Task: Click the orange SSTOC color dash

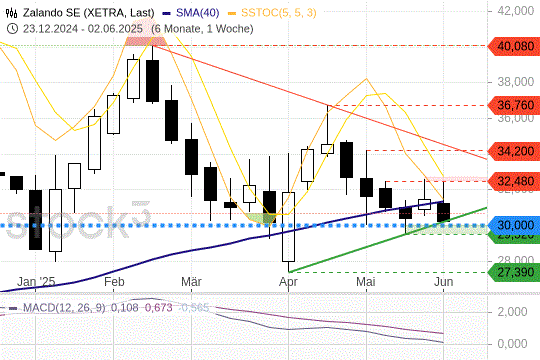Action: (232, 13)
